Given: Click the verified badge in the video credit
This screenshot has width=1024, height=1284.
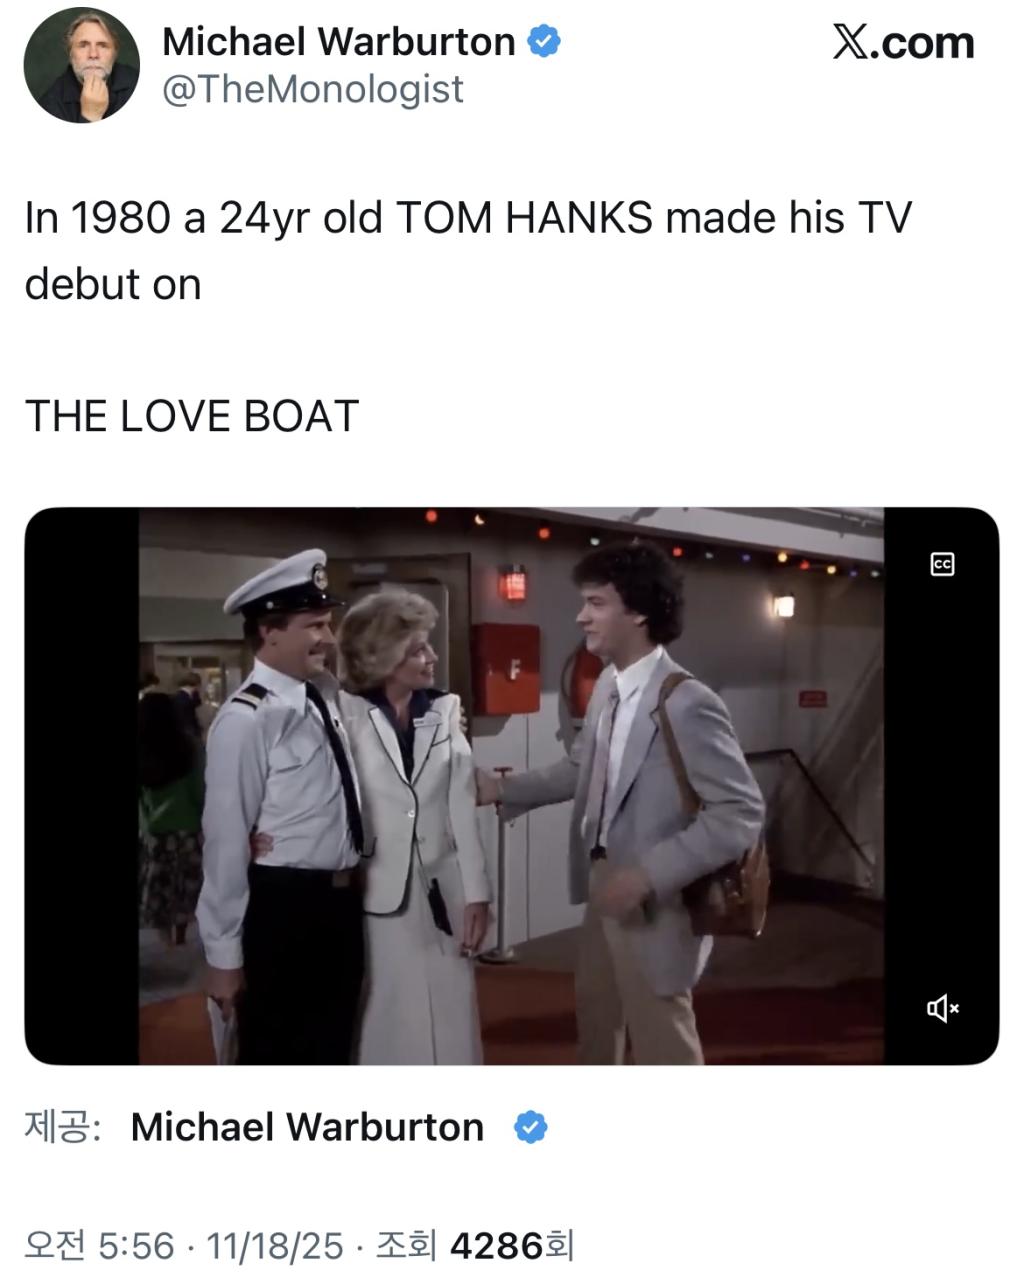Looking at the screenshot, I should tap(530, 1127).
